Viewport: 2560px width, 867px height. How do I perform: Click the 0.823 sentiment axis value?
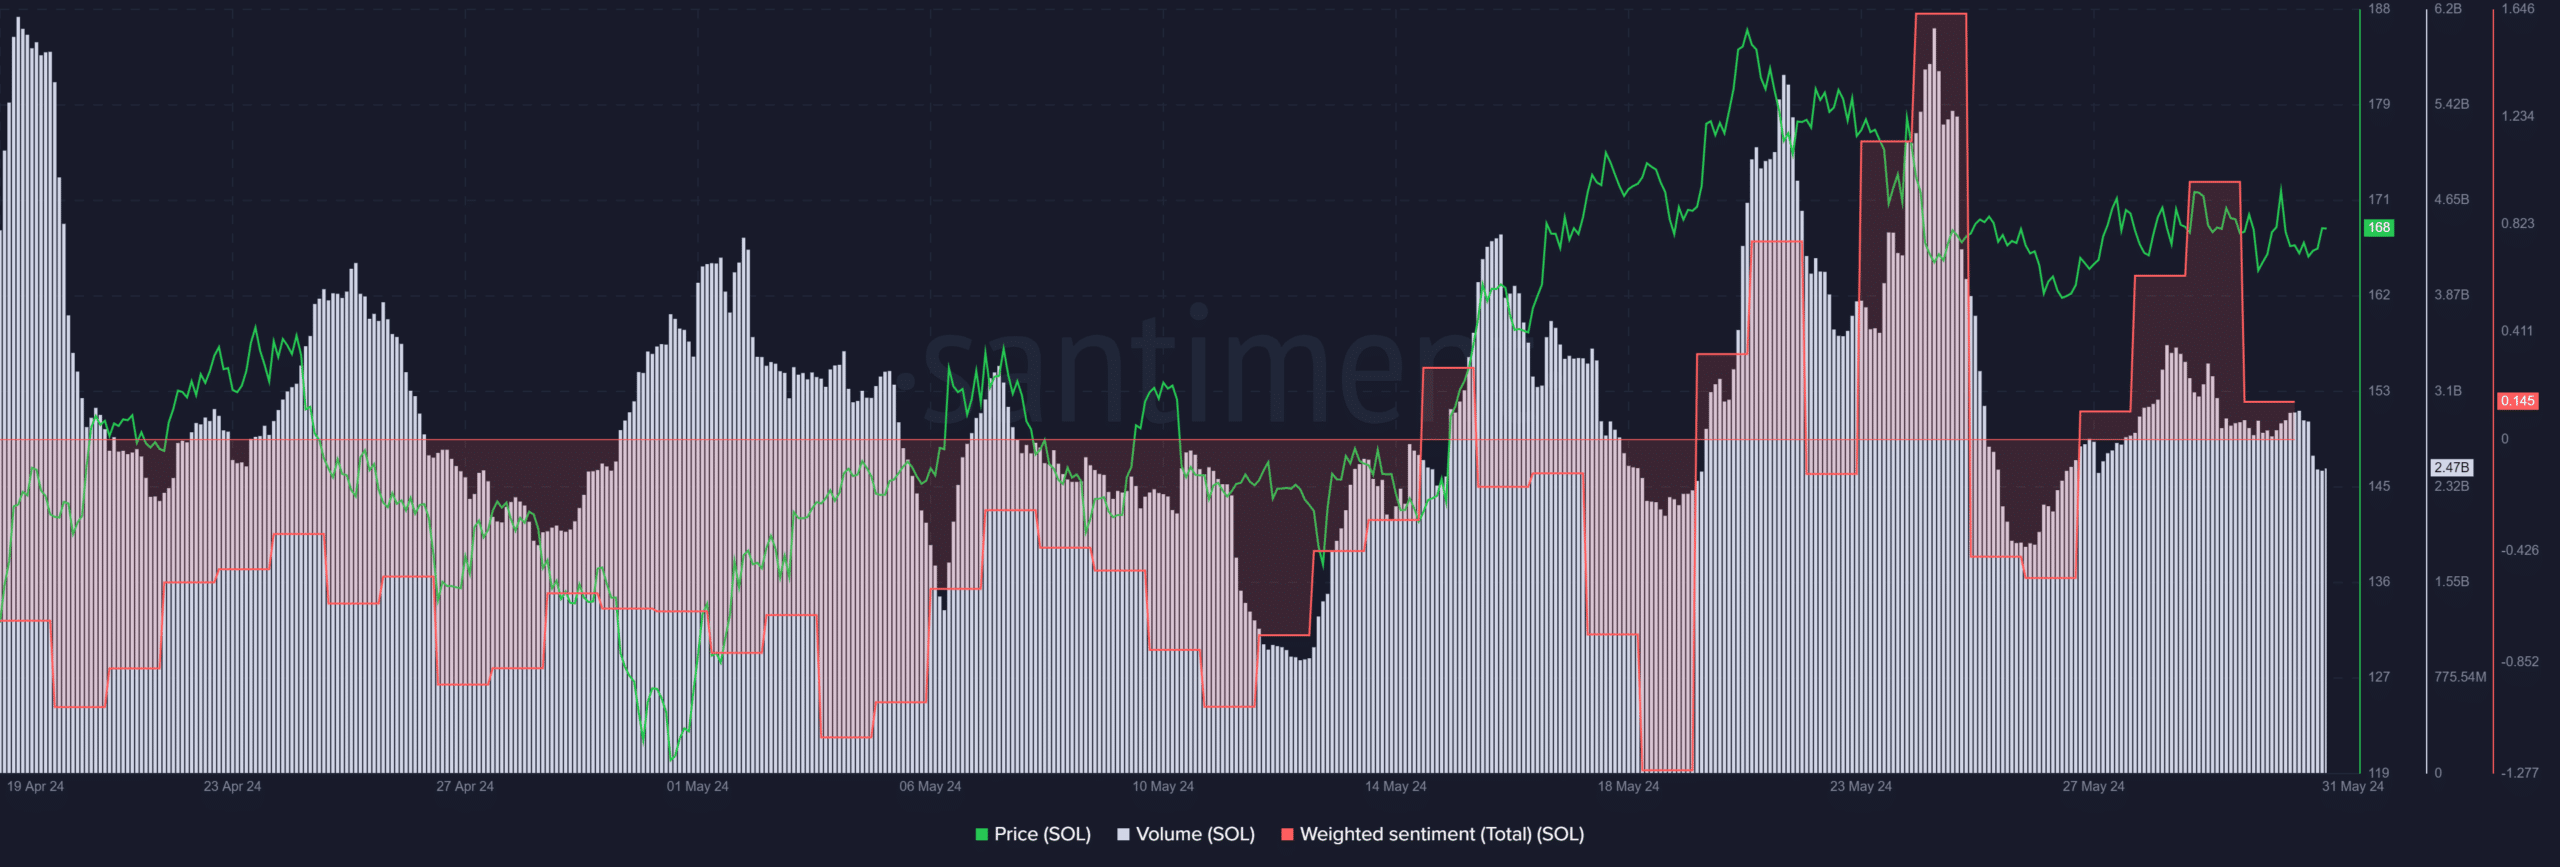point(2518,224)
